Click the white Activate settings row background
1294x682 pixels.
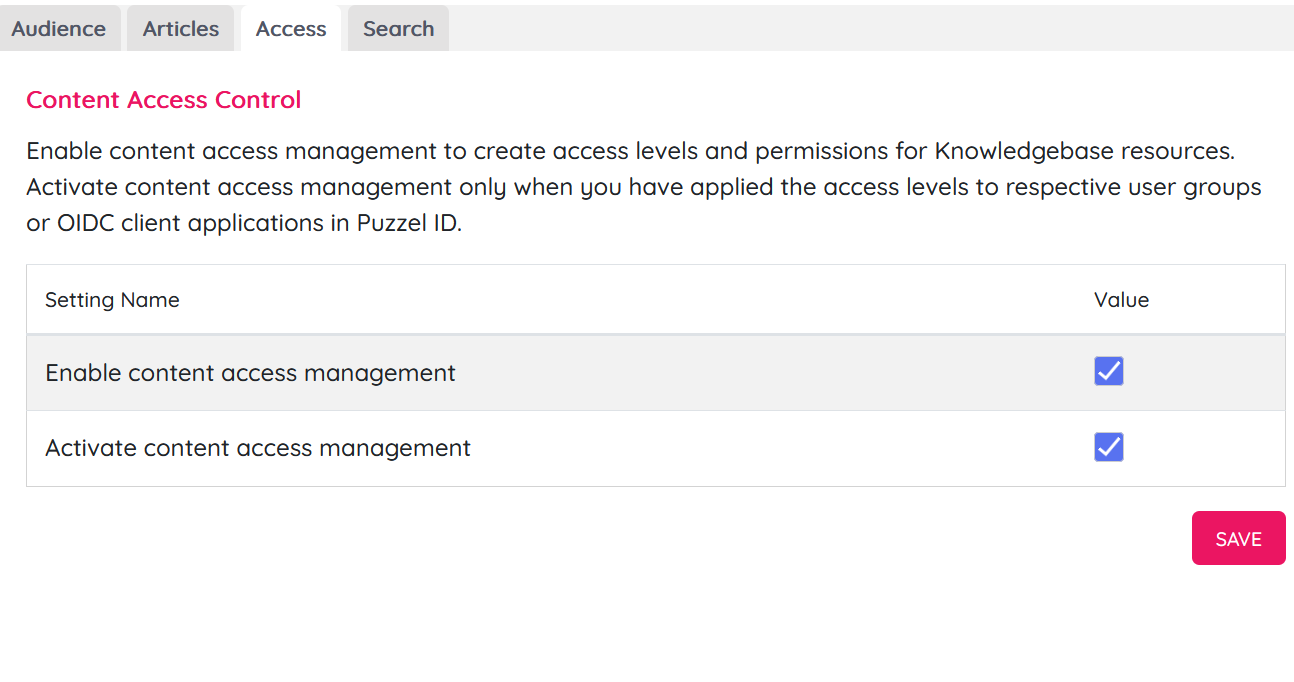(750, 448)
